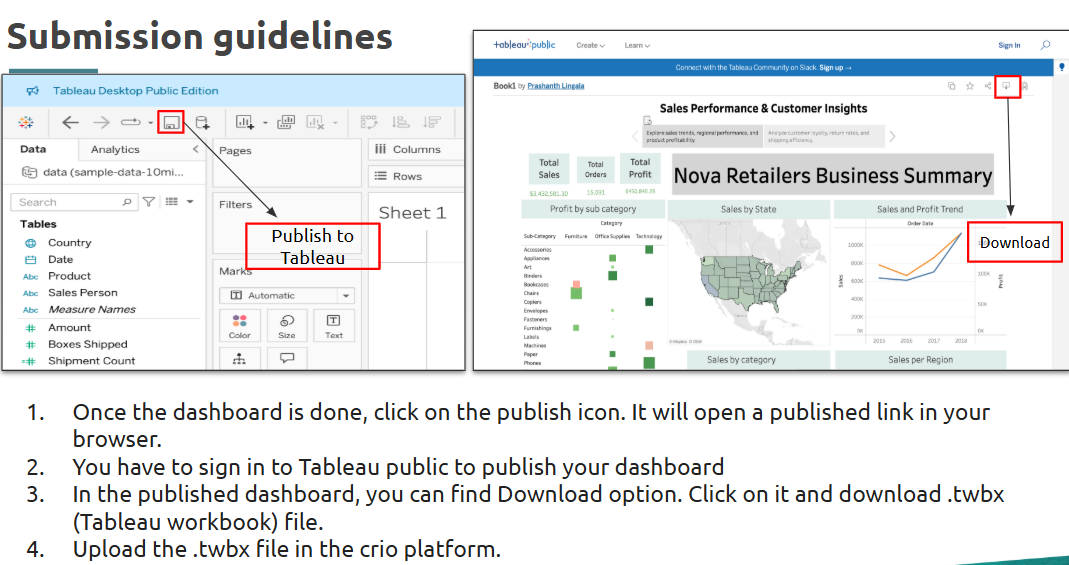Click the Tableau Public logo in the browser
The image size is (1069, 565).
click(x=524, y=45)
